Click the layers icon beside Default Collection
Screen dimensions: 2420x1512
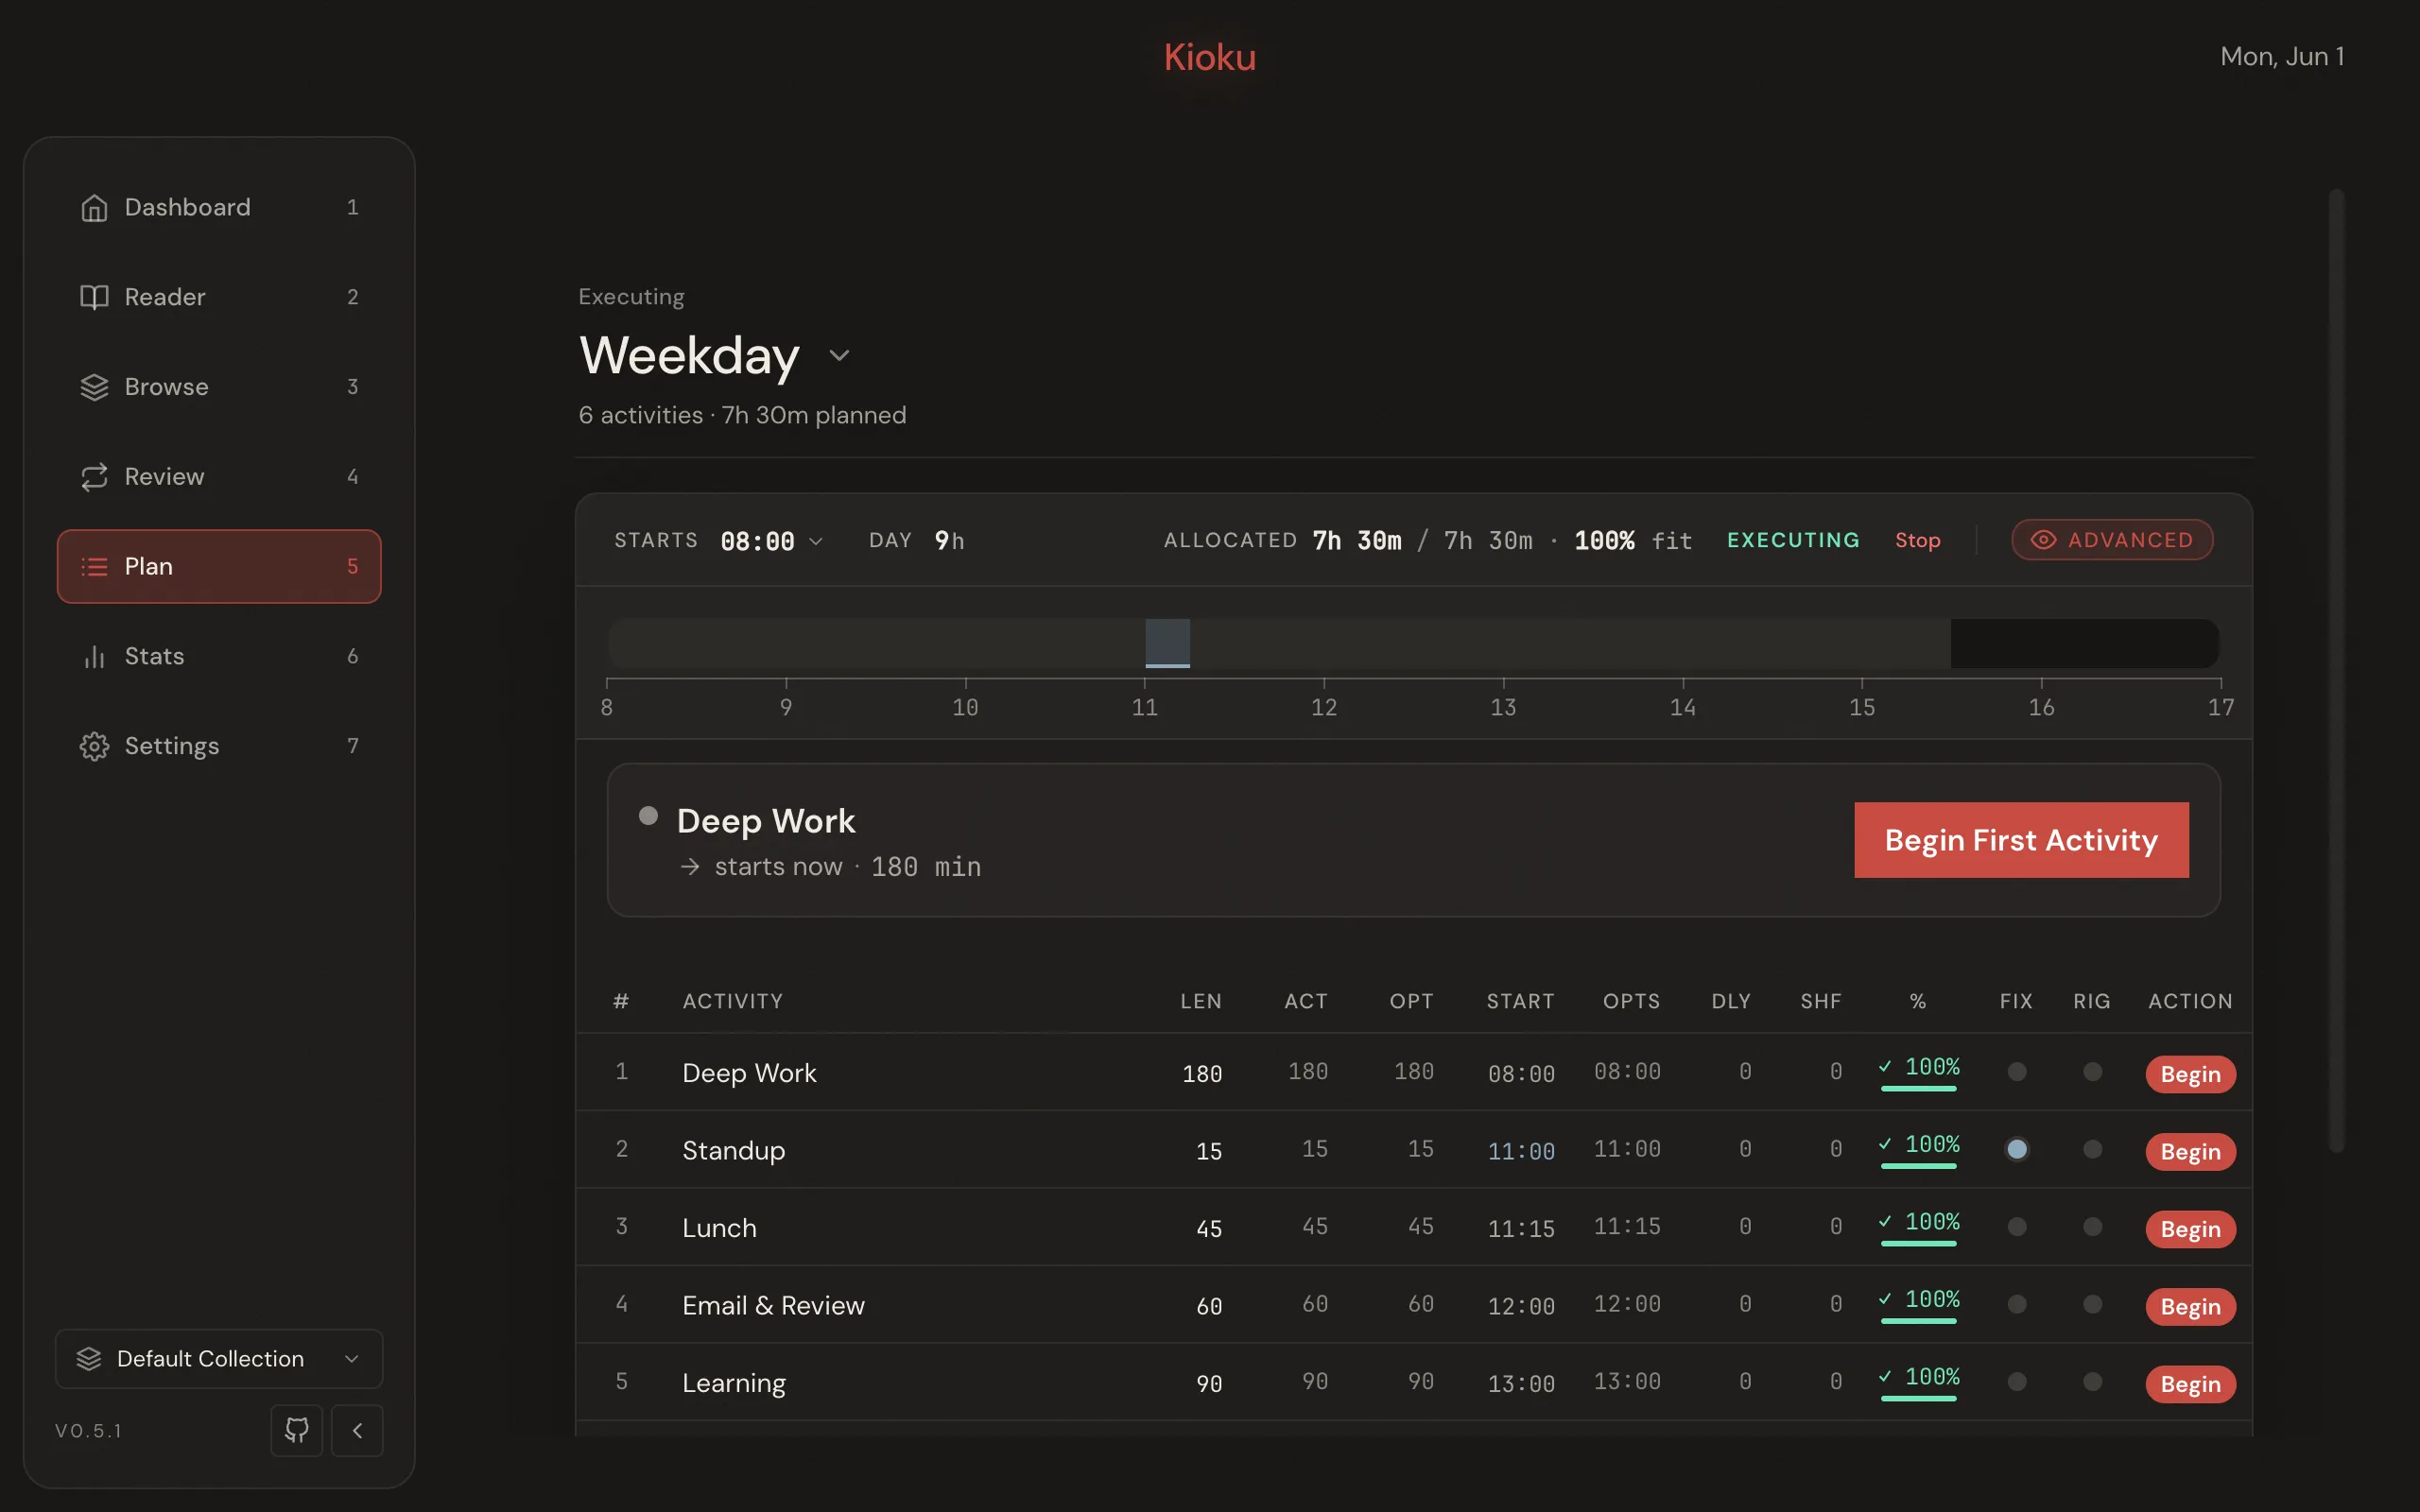(89, 1358)
